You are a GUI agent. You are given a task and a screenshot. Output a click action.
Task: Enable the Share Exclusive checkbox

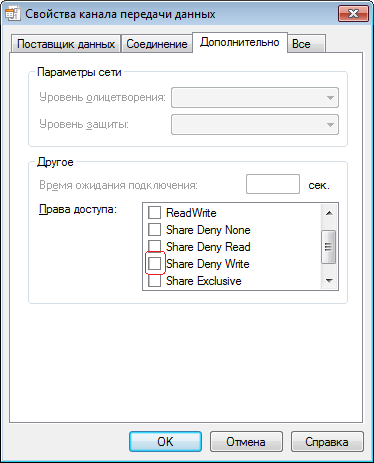pos(154,281)
